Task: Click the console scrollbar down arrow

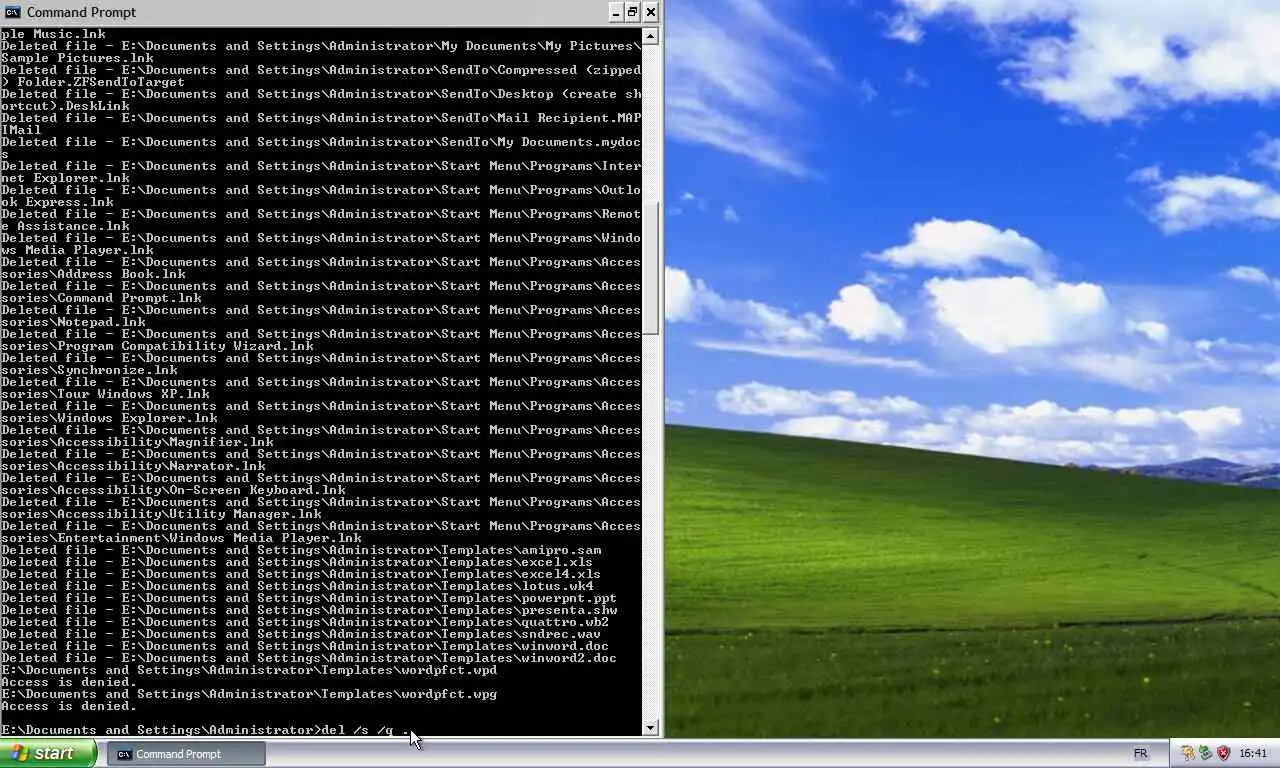Action: pos(651,728)
